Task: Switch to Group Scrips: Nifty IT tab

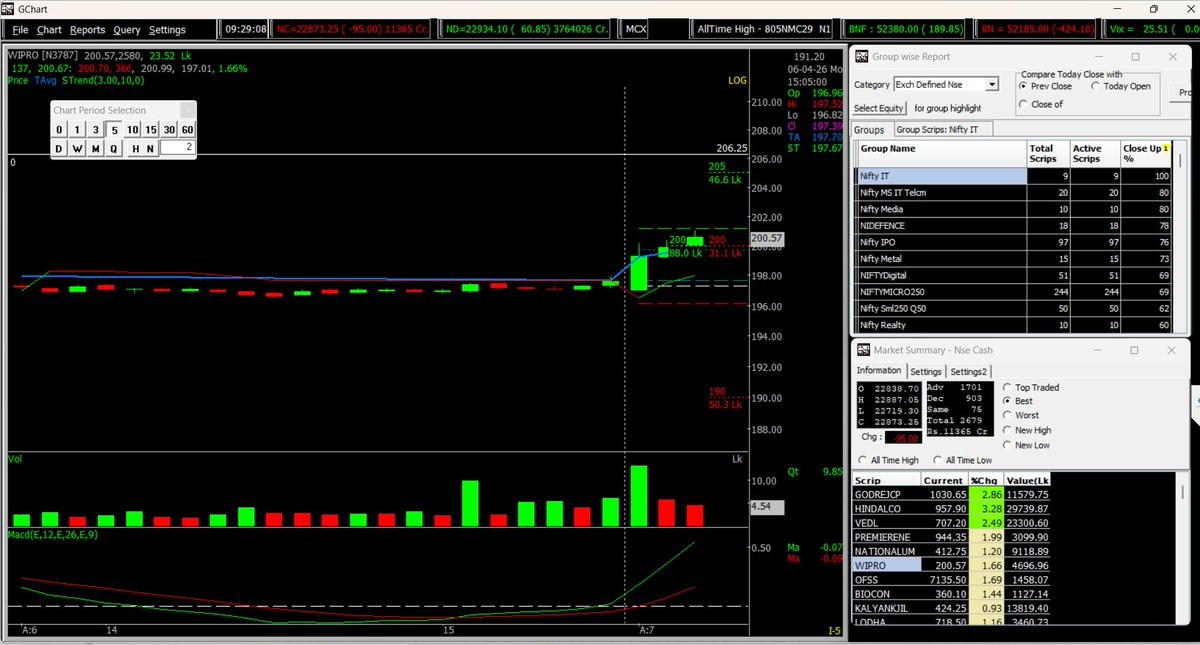Action: click(x=943, y=130)
